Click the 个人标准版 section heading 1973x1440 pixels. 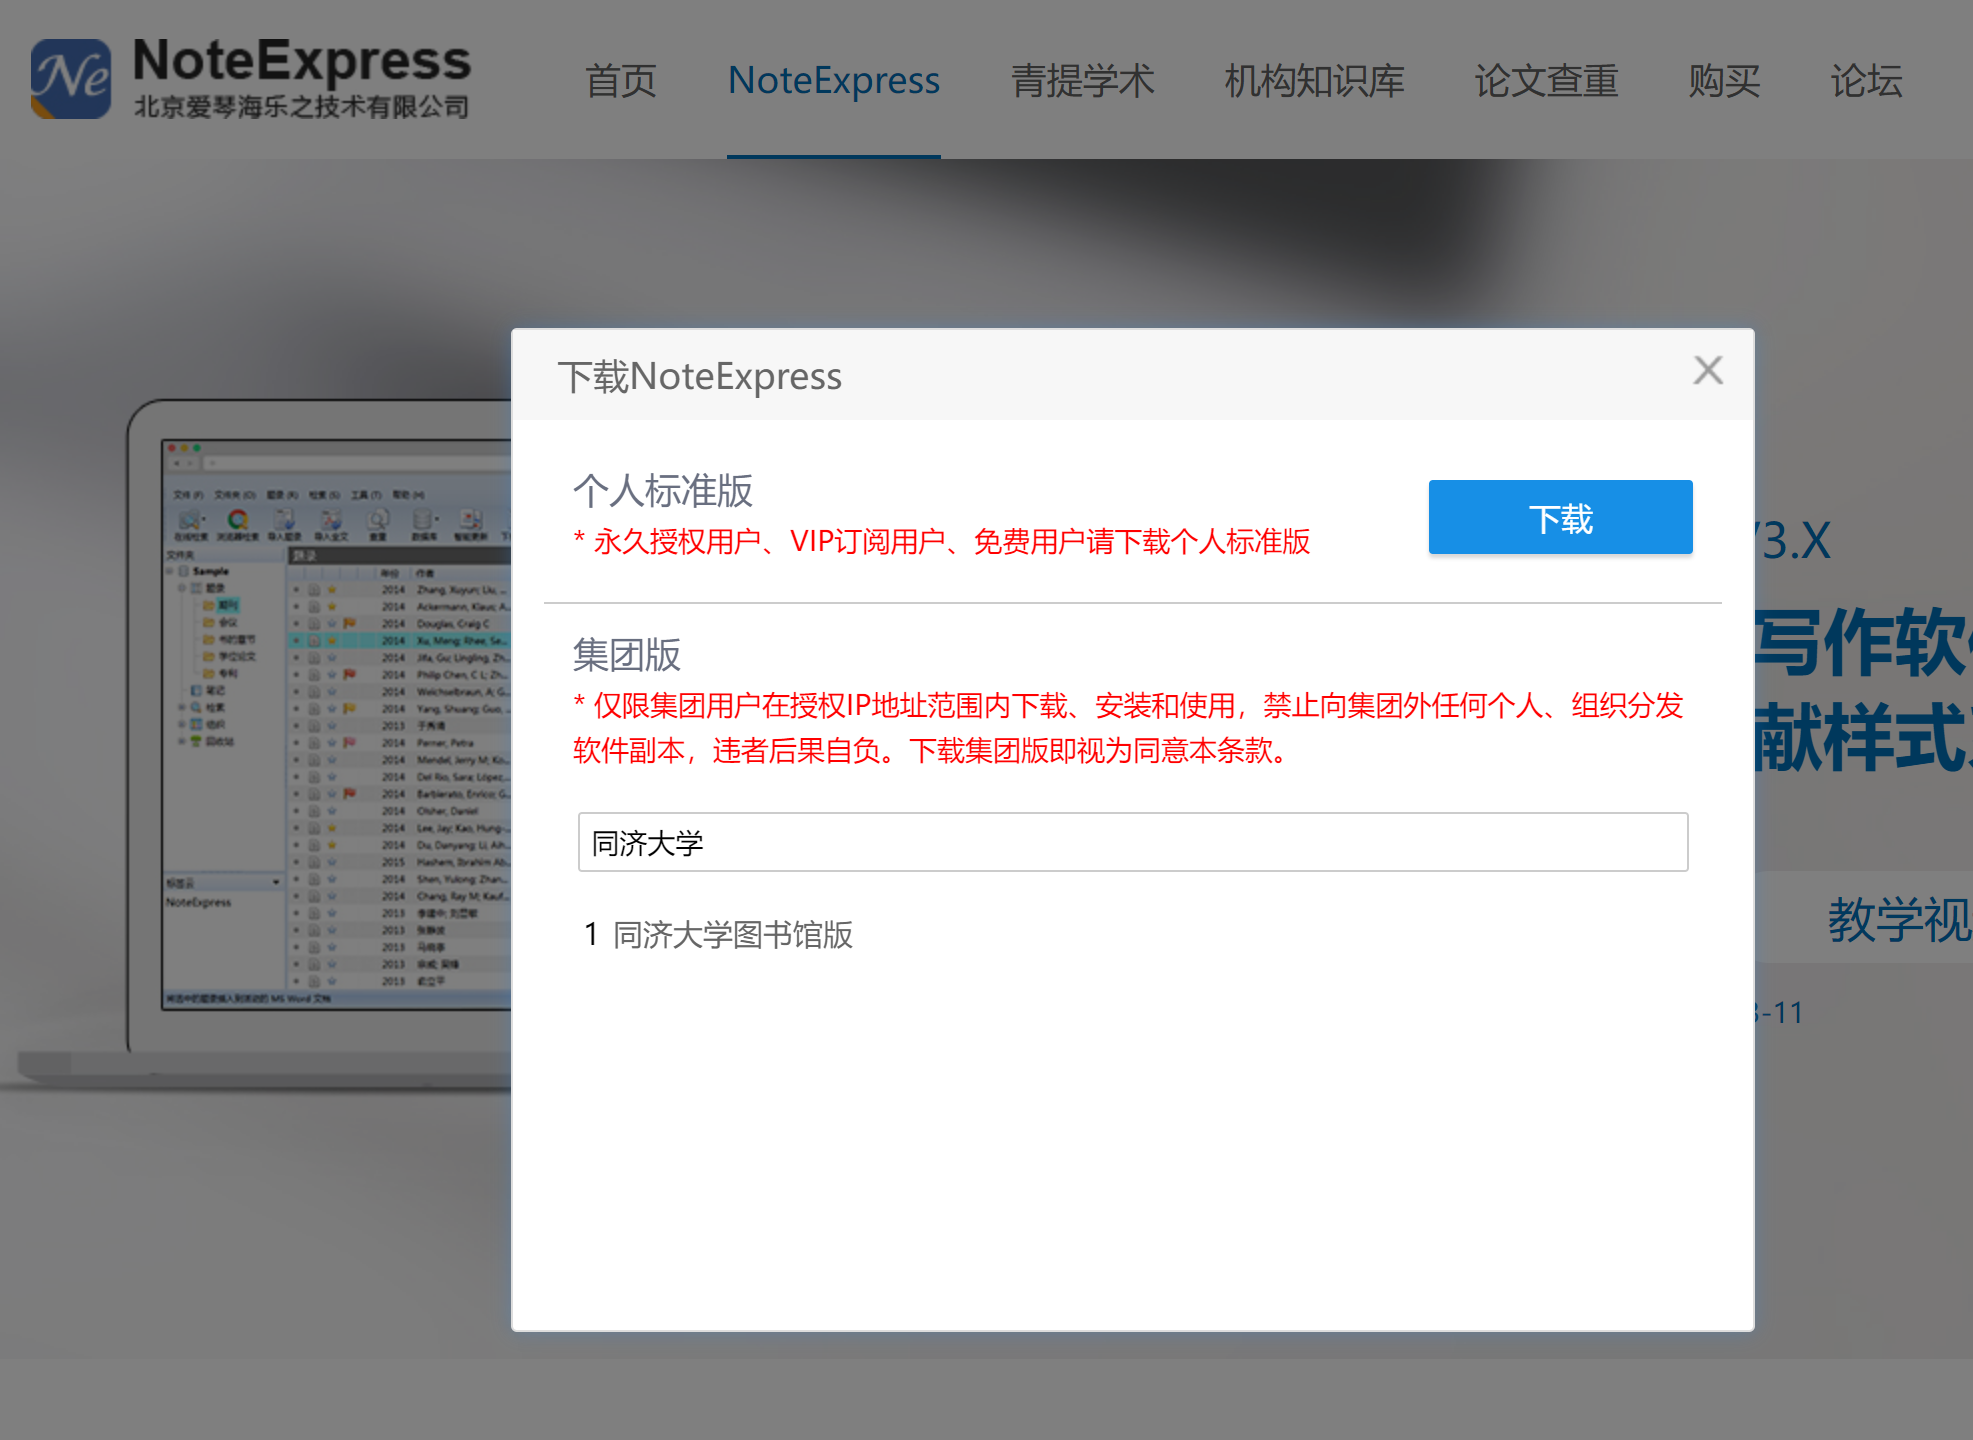[x=662, y=490]
